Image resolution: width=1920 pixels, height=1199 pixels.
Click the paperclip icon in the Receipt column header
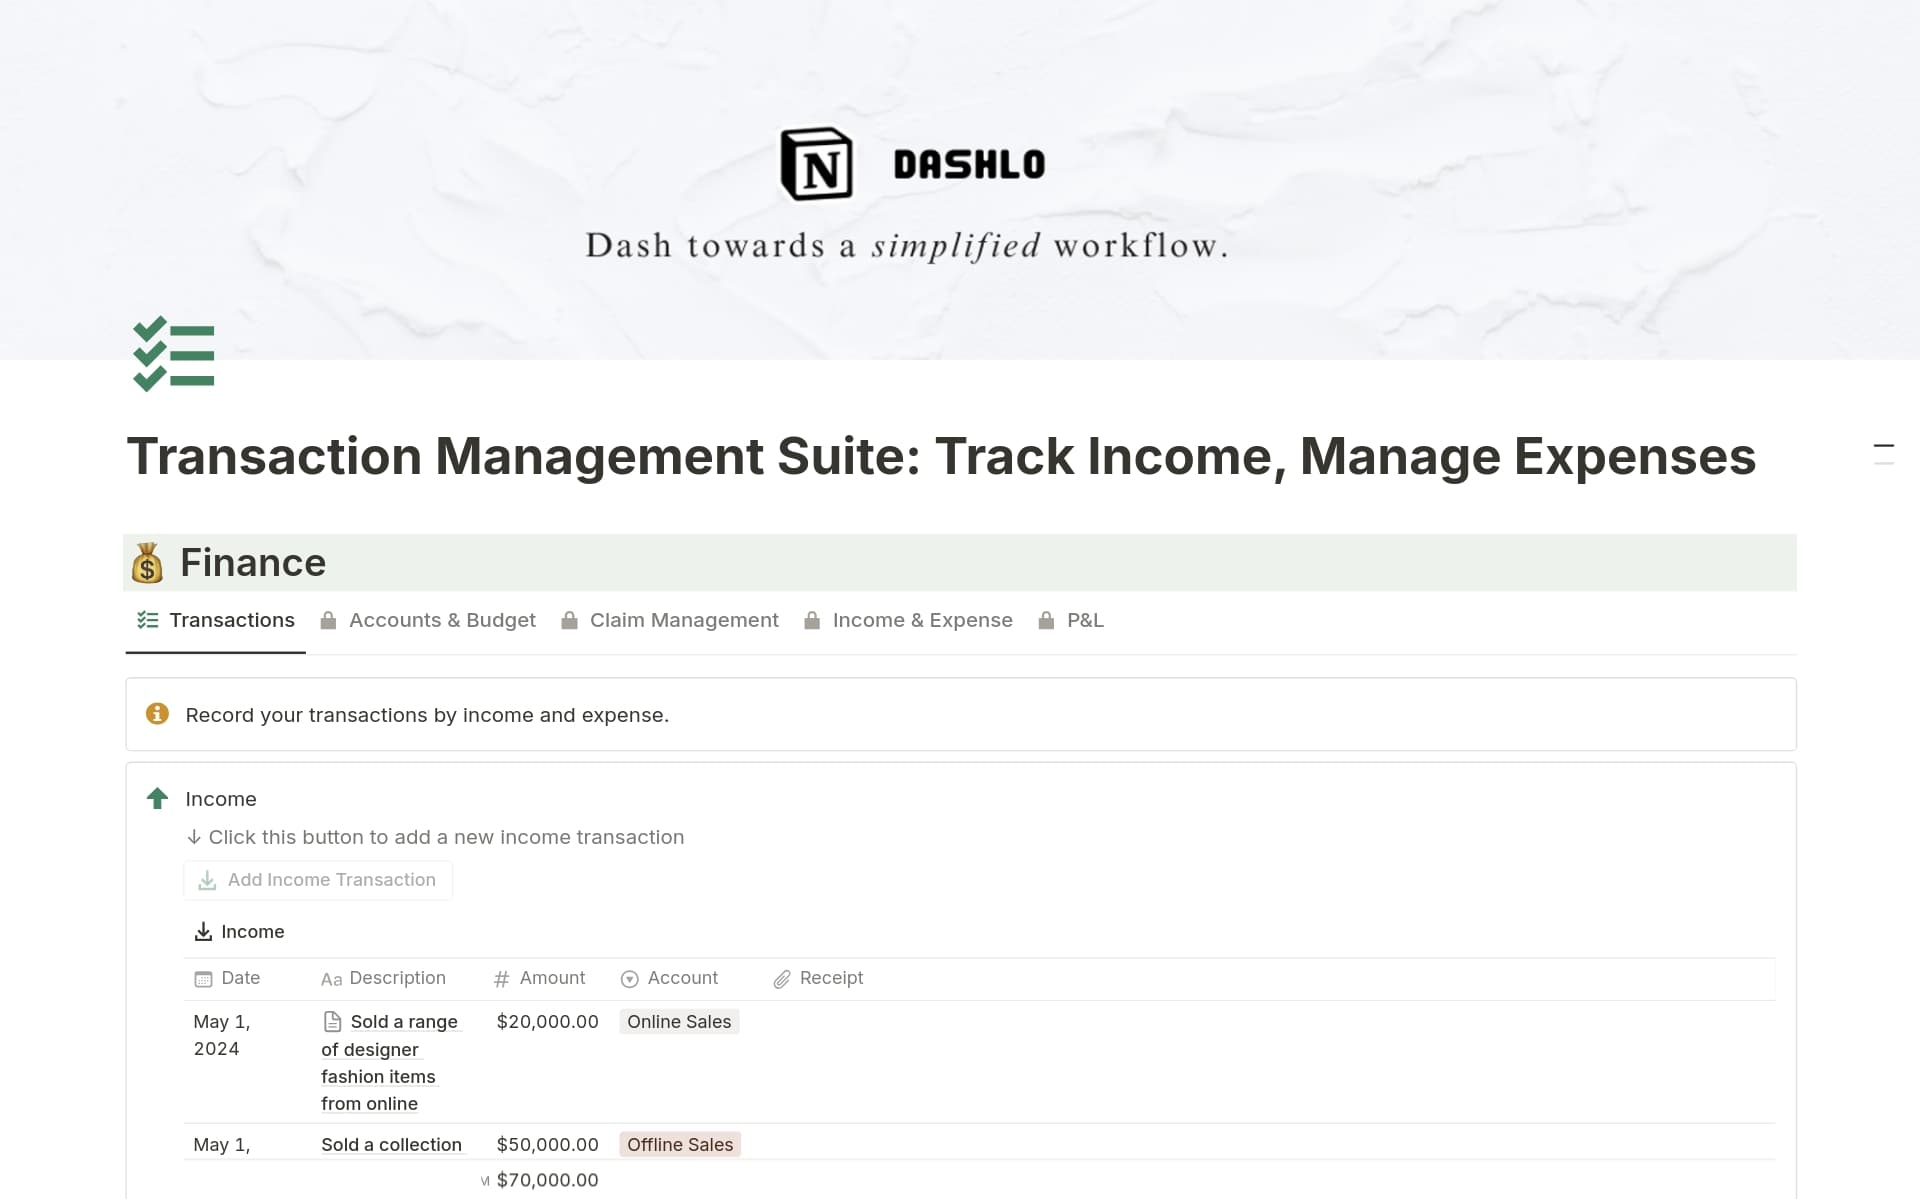click(x=781, y=978)
